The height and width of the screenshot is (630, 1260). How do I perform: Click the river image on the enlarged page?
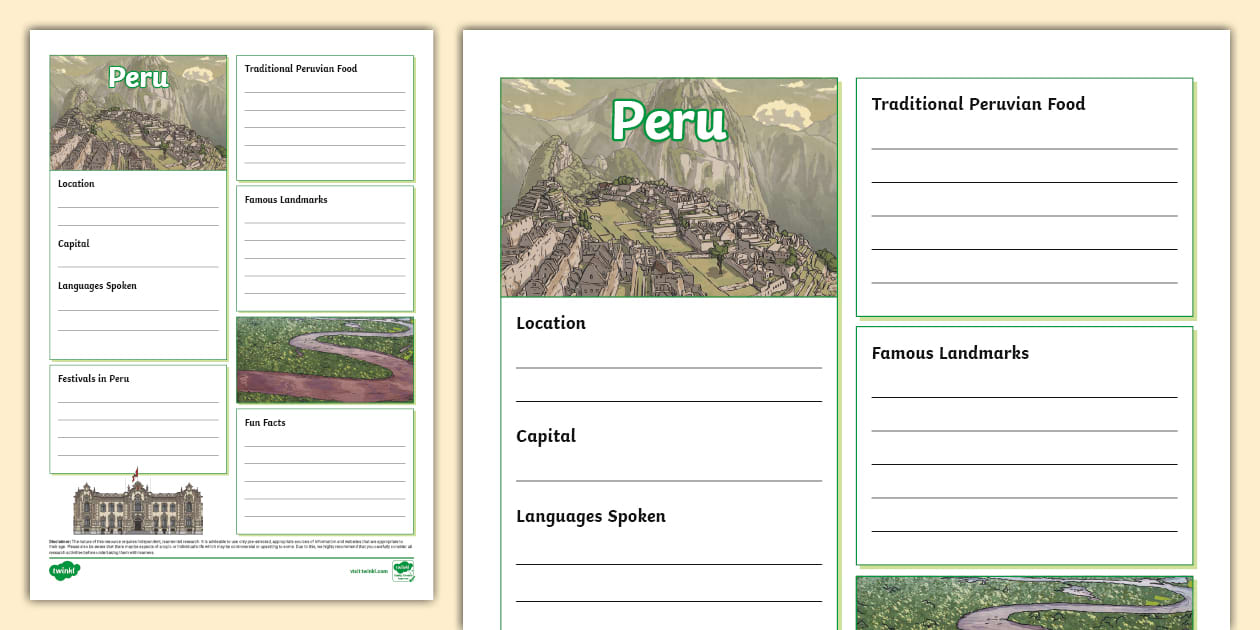pyautogui.click(x=1024, y=602)
